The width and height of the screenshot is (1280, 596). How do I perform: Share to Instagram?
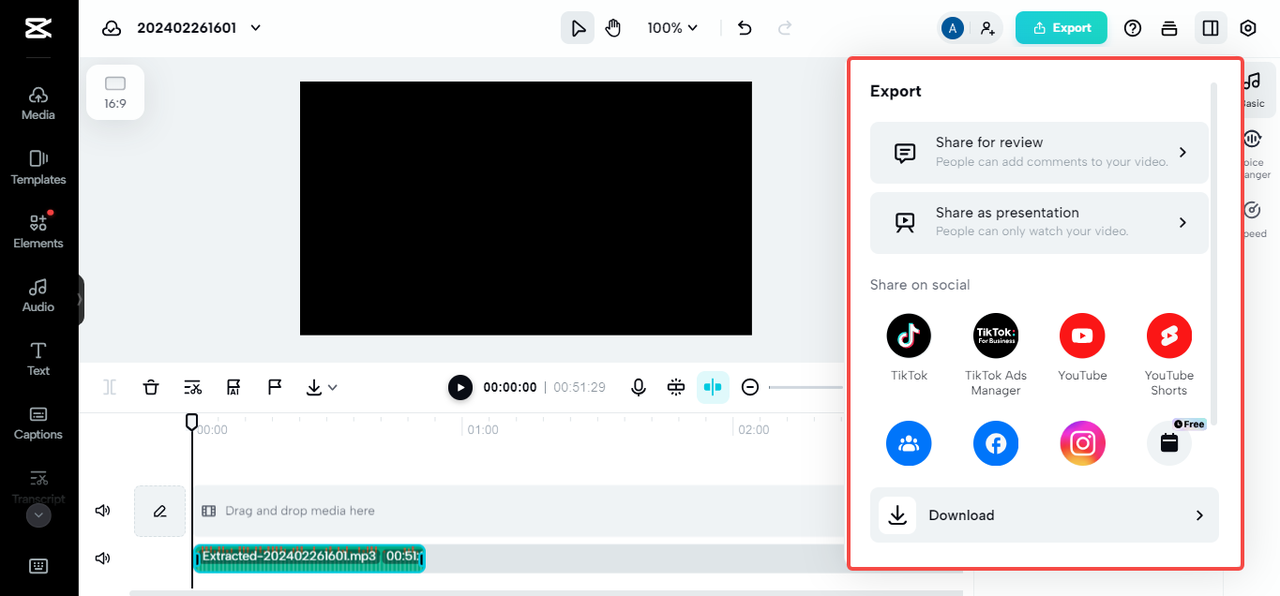[x=1082, y=444]
